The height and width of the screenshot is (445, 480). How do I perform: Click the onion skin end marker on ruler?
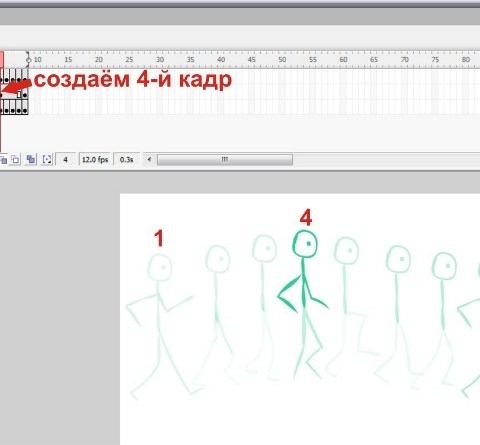pos(28,60)
